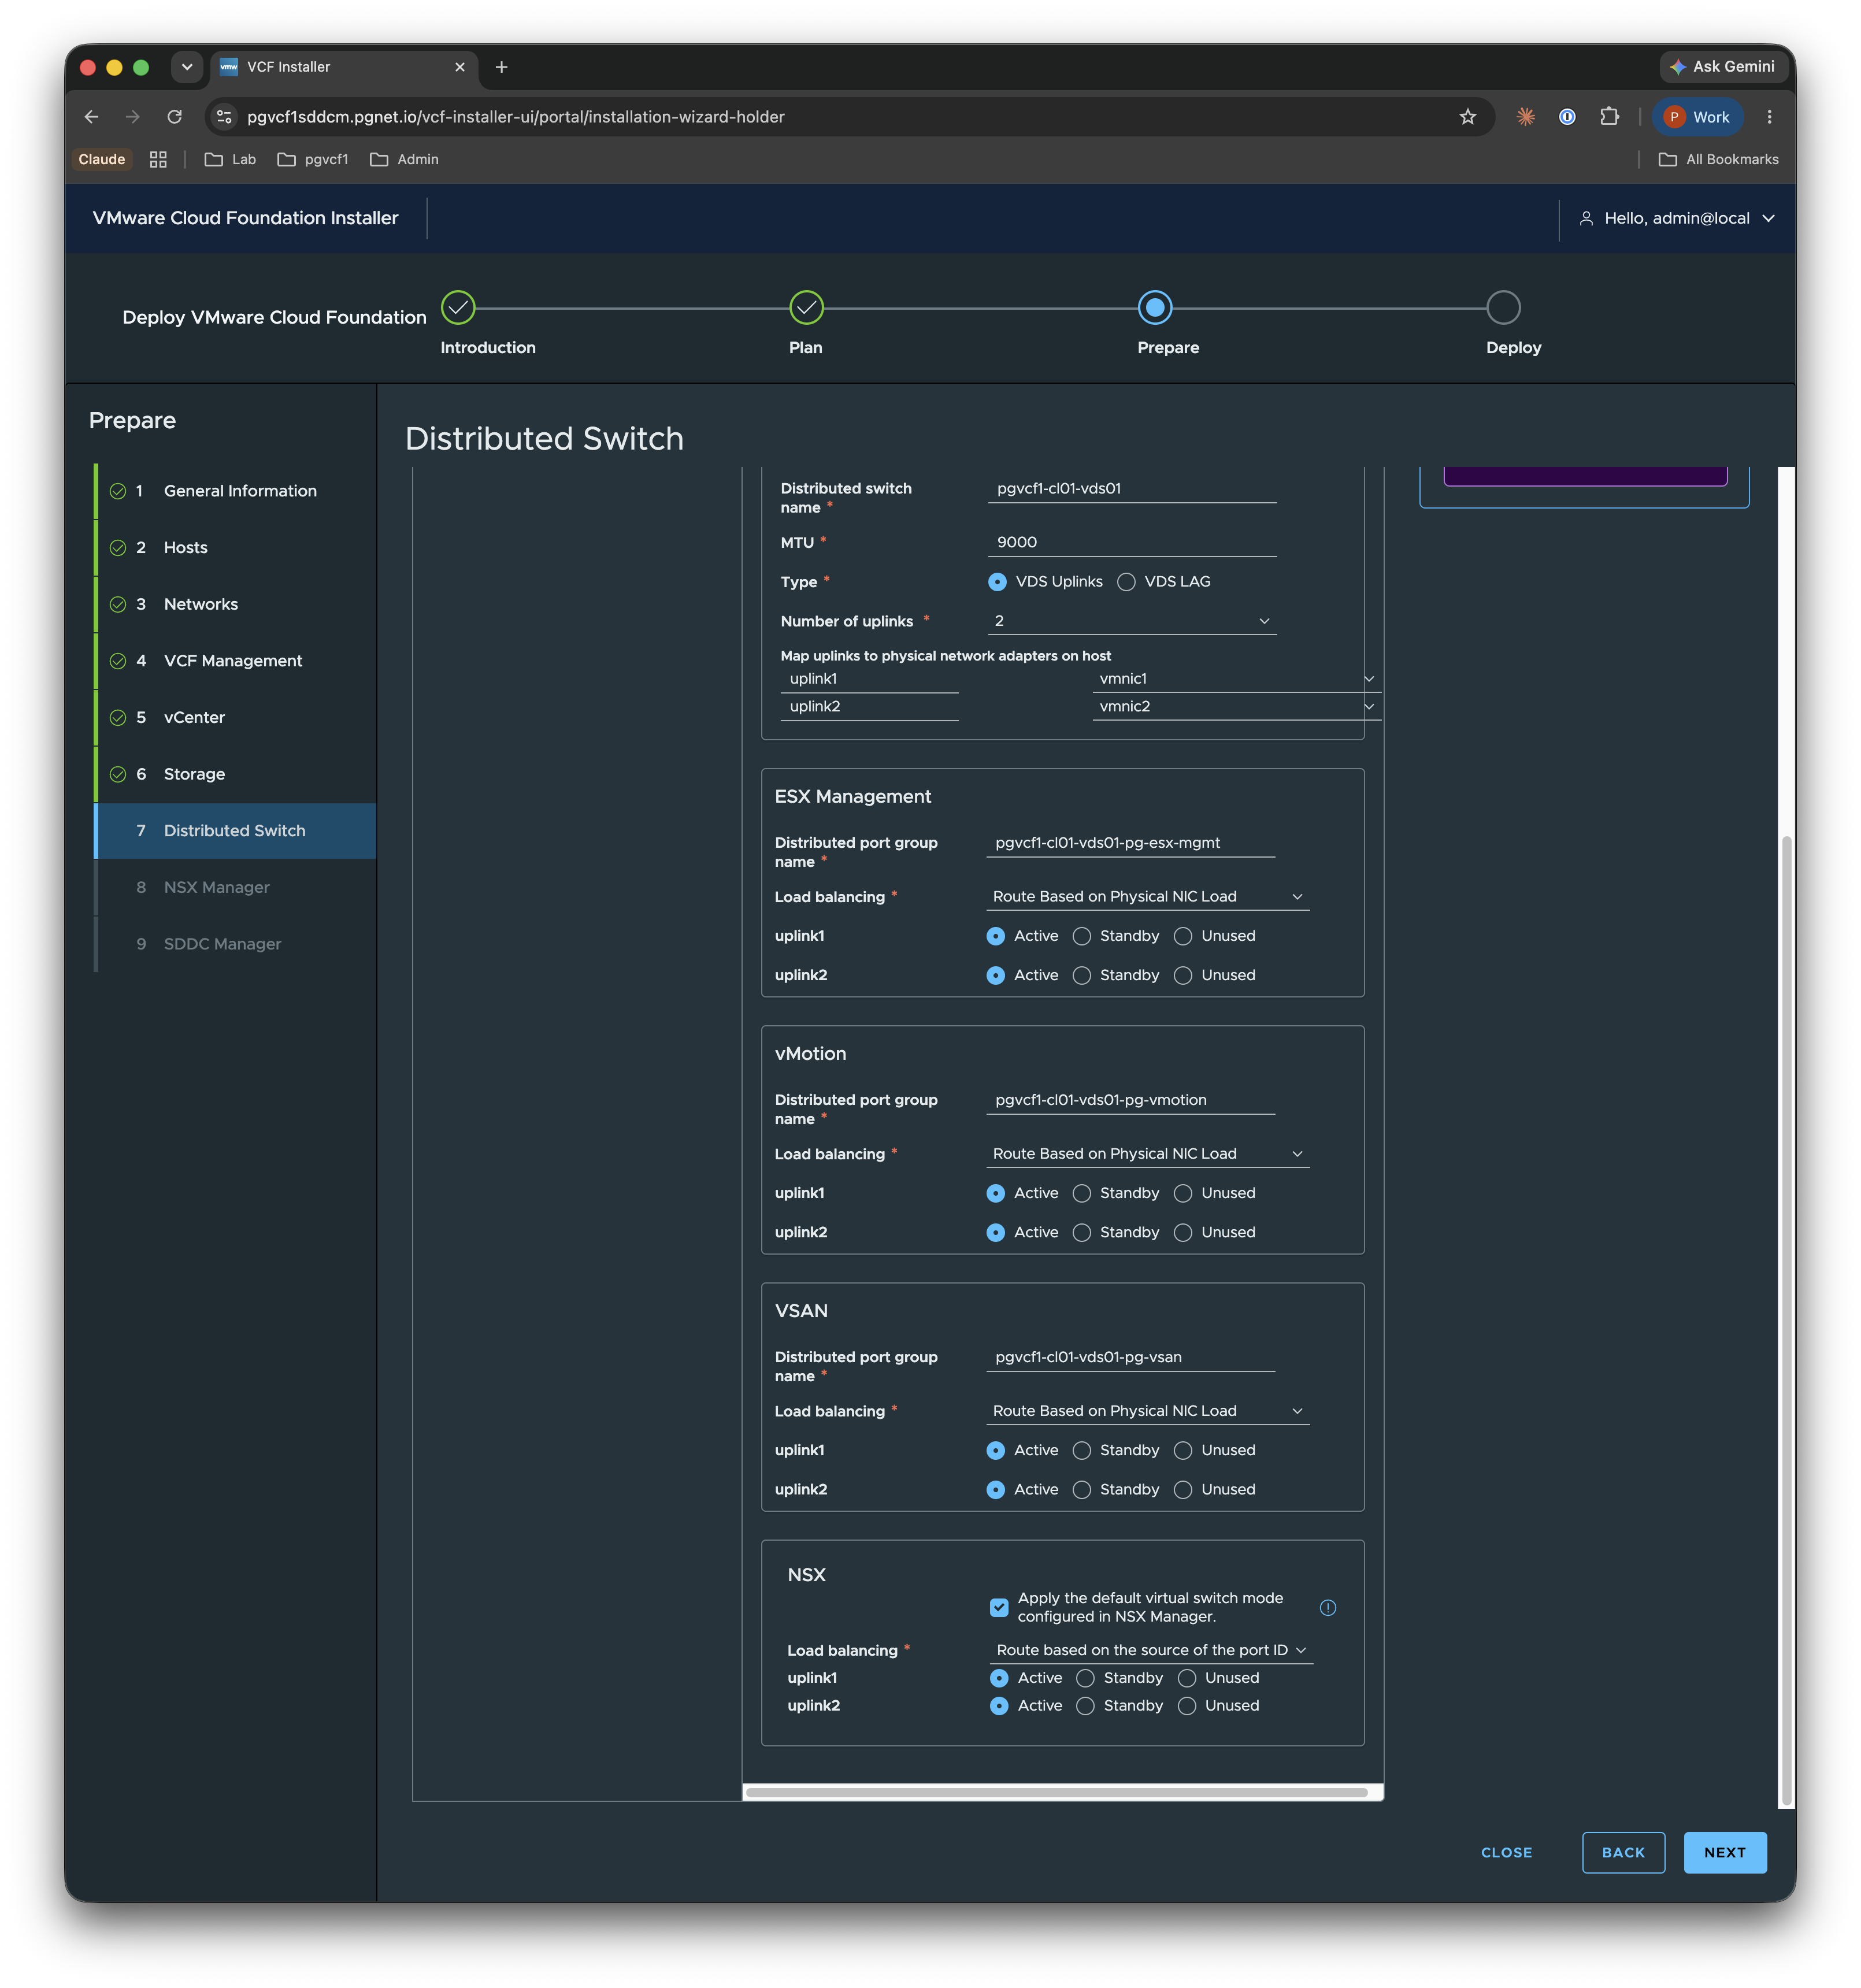Viewport: 1861px width, 1988px height.
Task: Set vMotion uplink1 to Standby
Action: (x=1082, y=1193)
